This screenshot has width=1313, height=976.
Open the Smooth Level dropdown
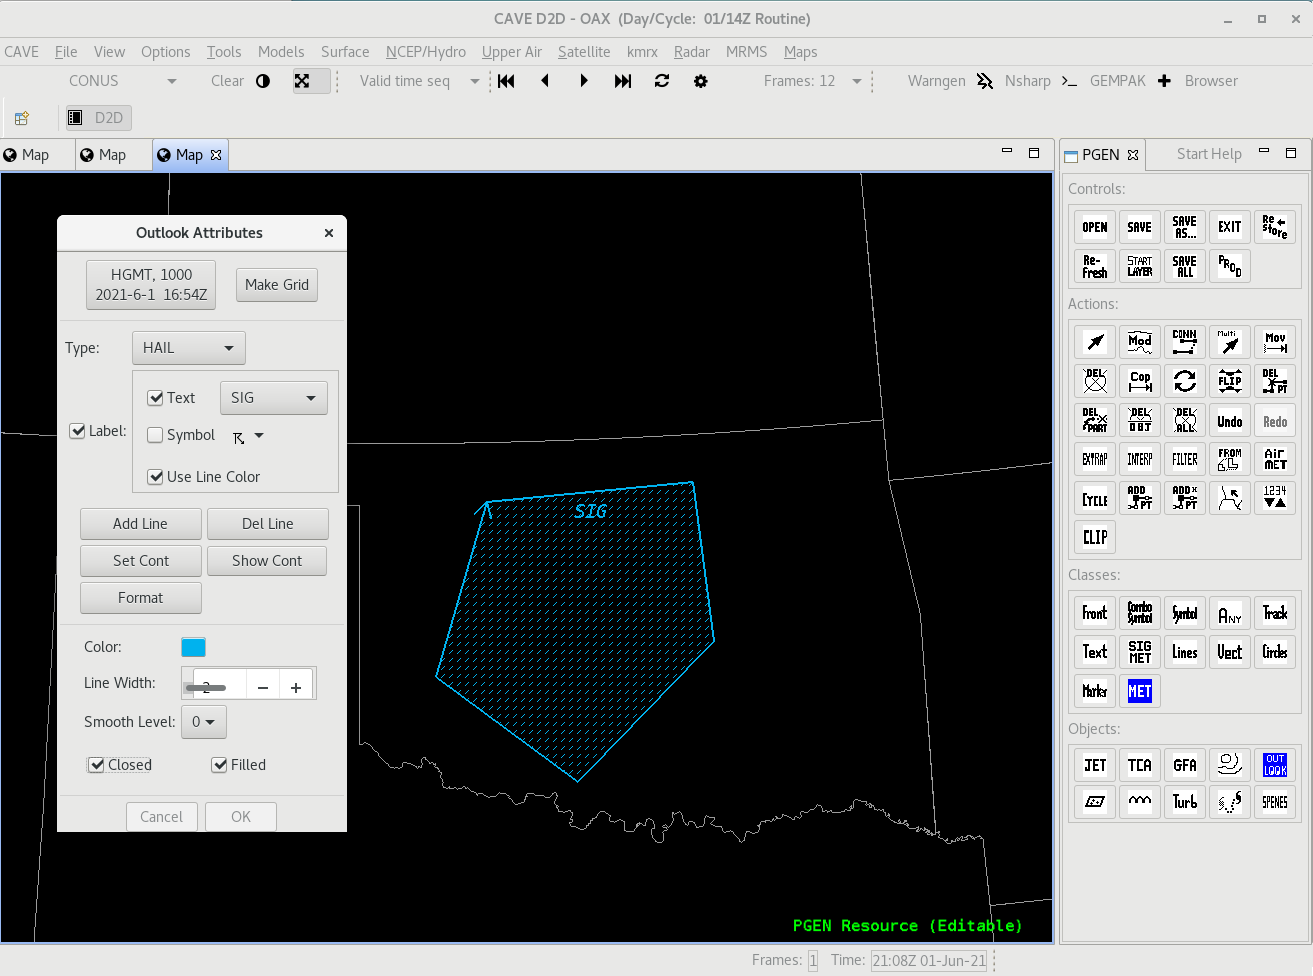click(203, 722)
